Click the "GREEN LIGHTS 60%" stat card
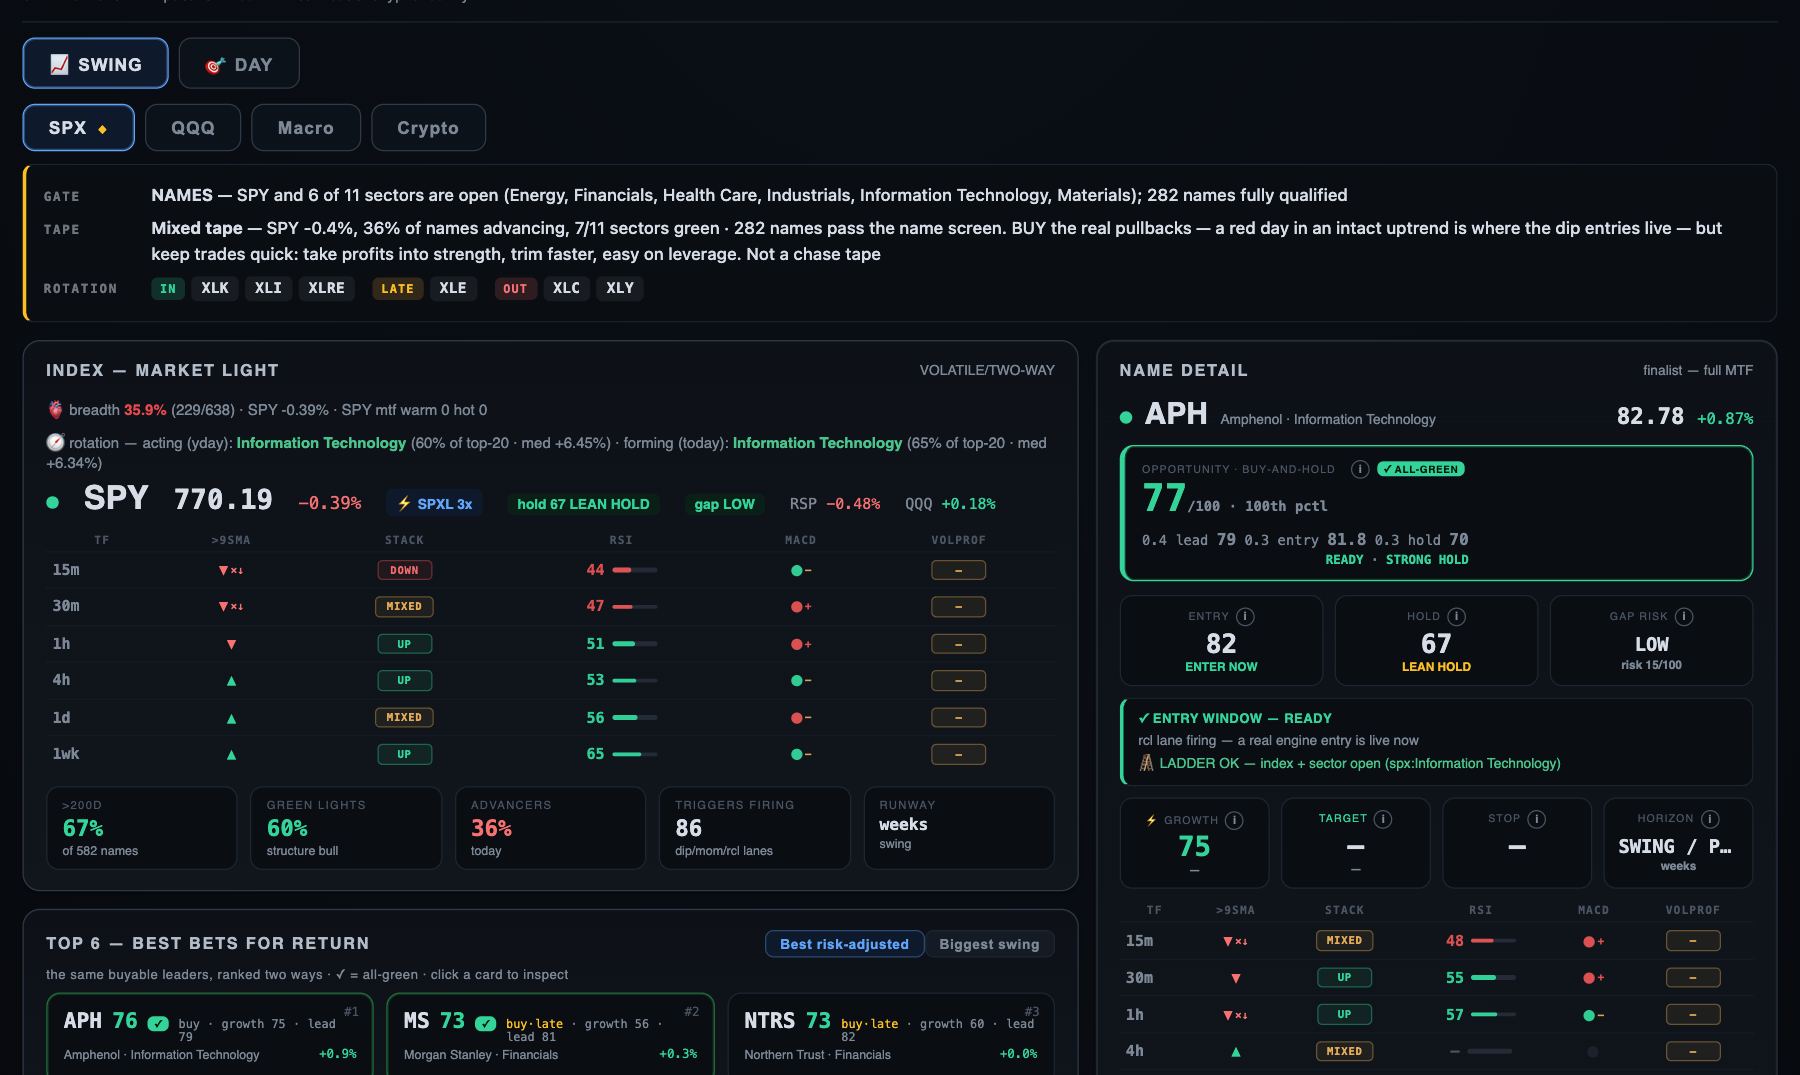This screenshot has width=1800, height=1075. point(346,828)
